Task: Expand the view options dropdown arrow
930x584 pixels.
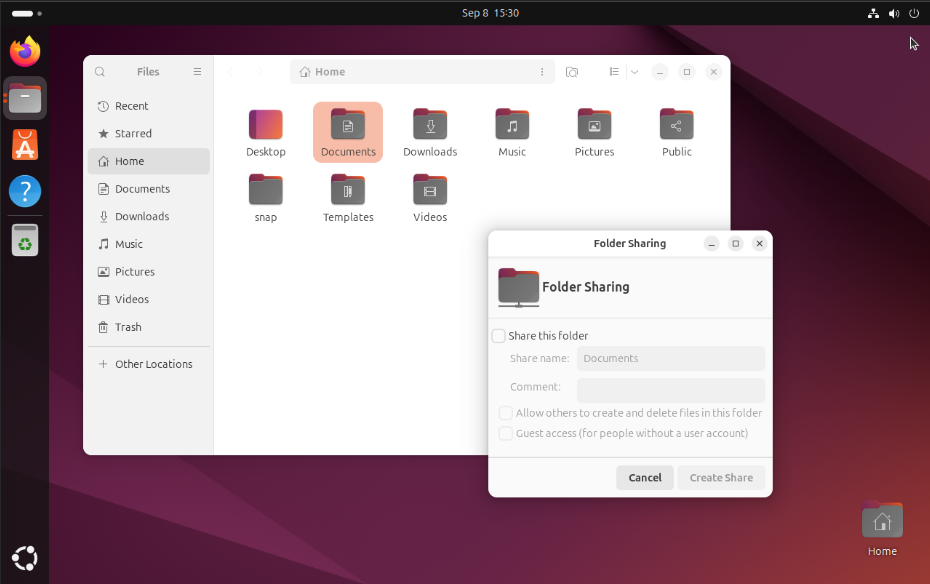Action: [x=634, y=72]
